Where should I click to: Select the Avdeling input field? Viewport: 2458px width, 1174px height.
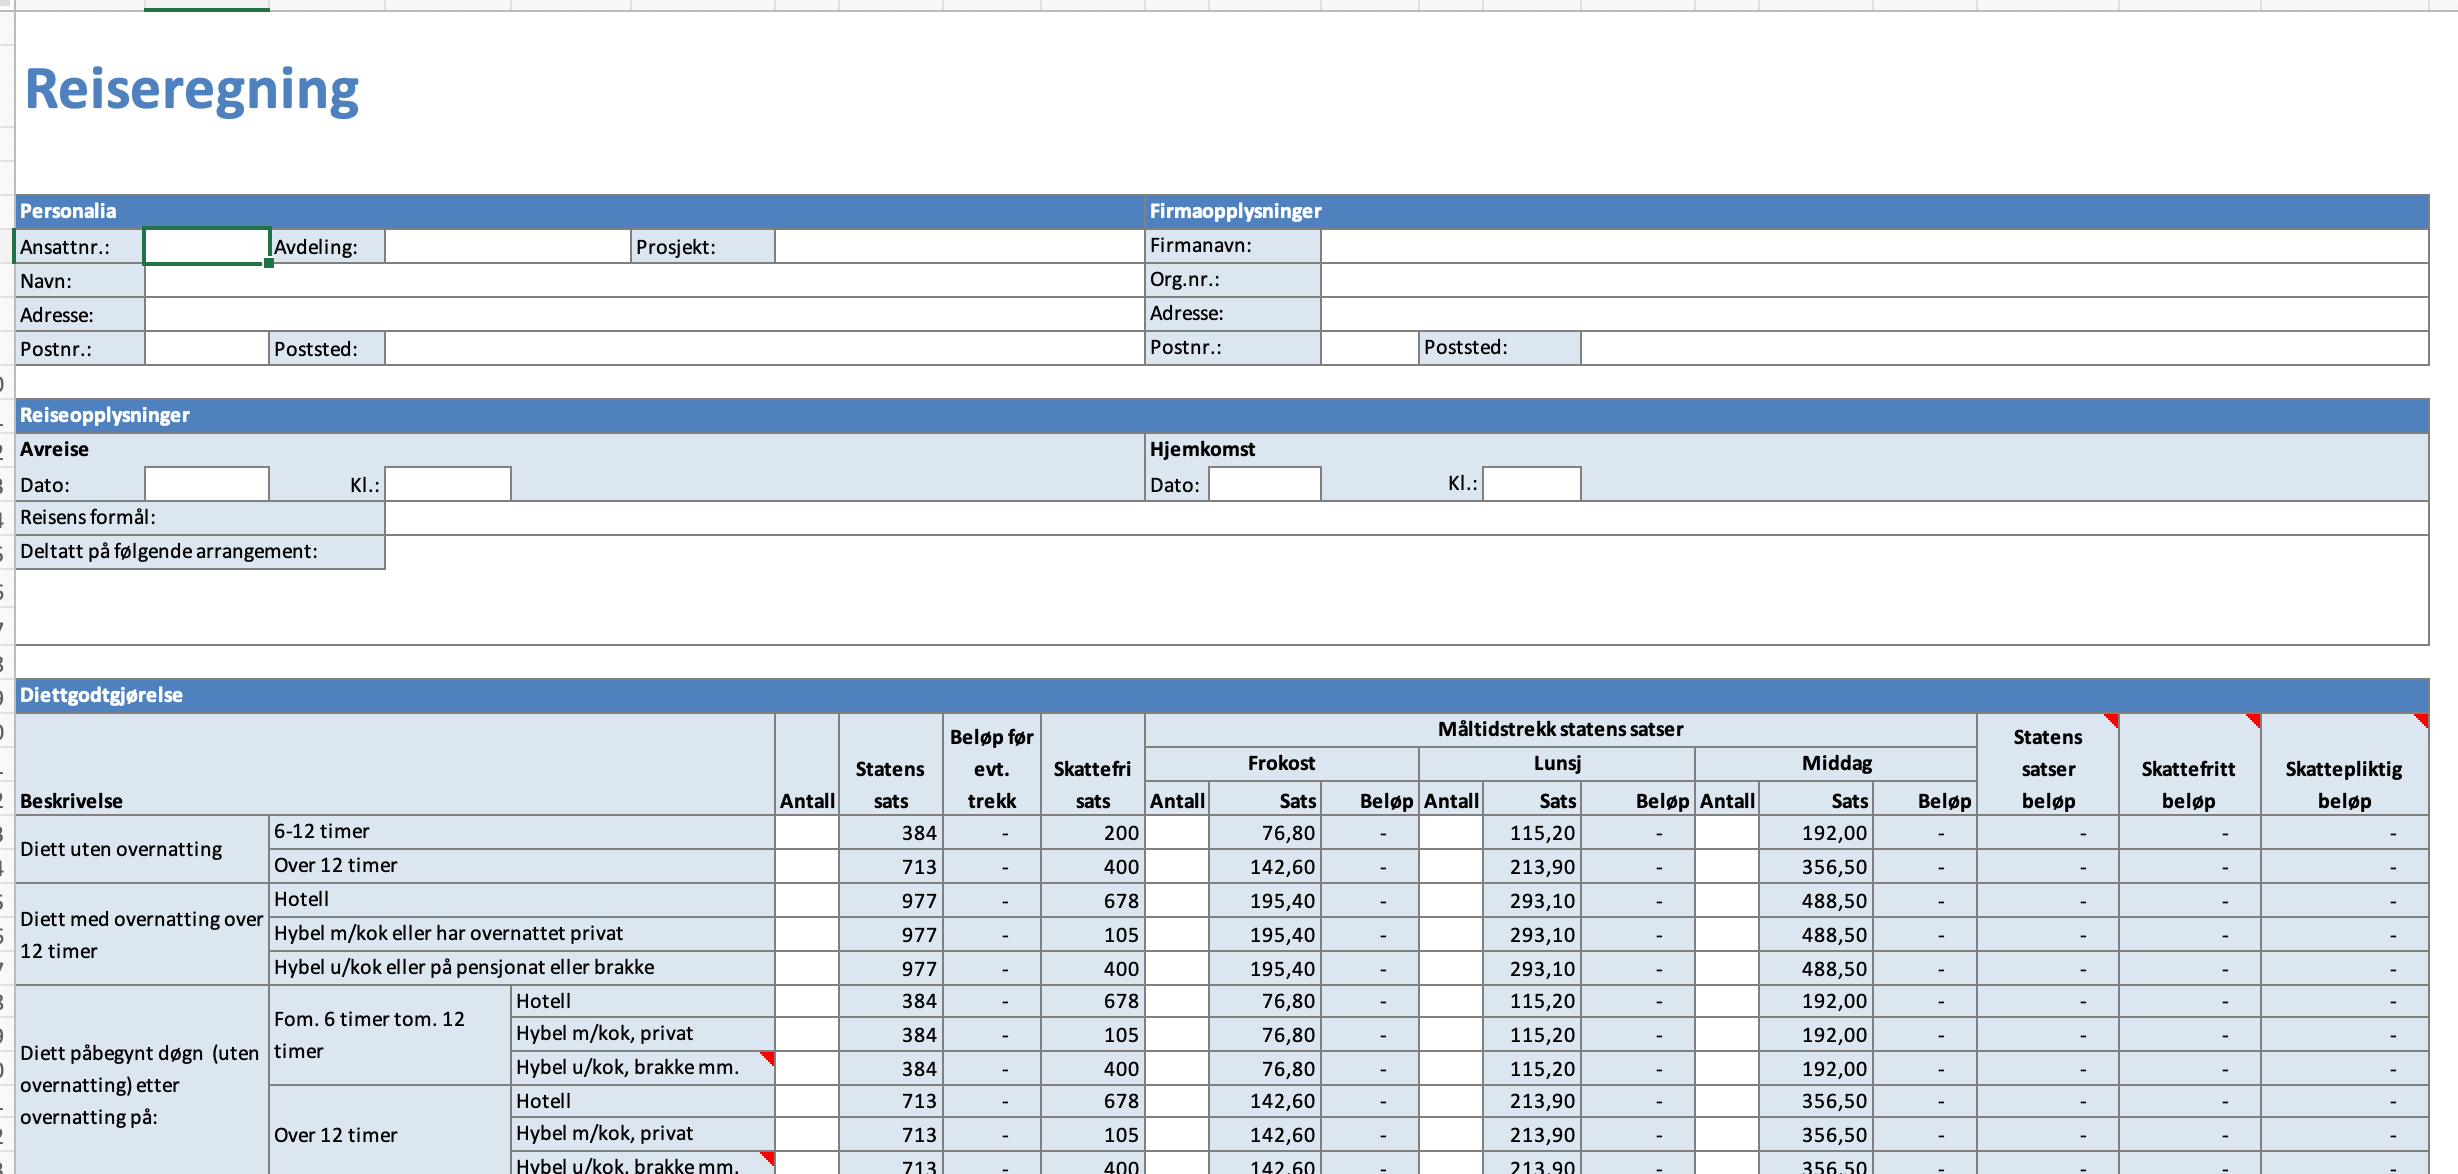[x=507, y=247]
